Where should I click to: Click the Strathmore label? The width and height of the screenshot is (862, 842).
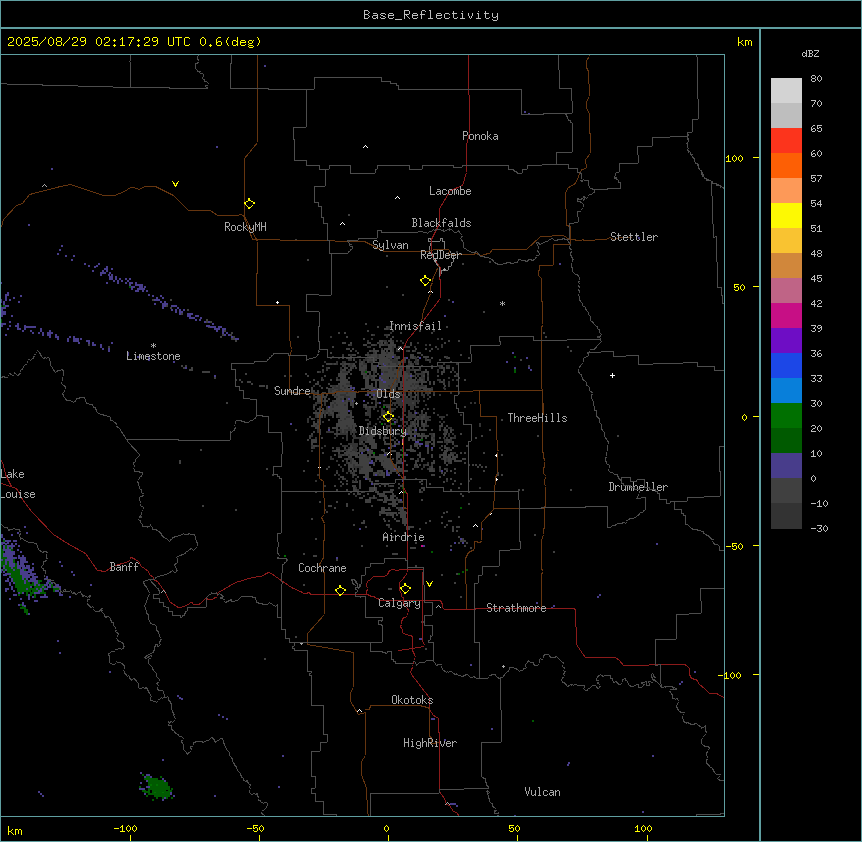(x=516, y=608)
